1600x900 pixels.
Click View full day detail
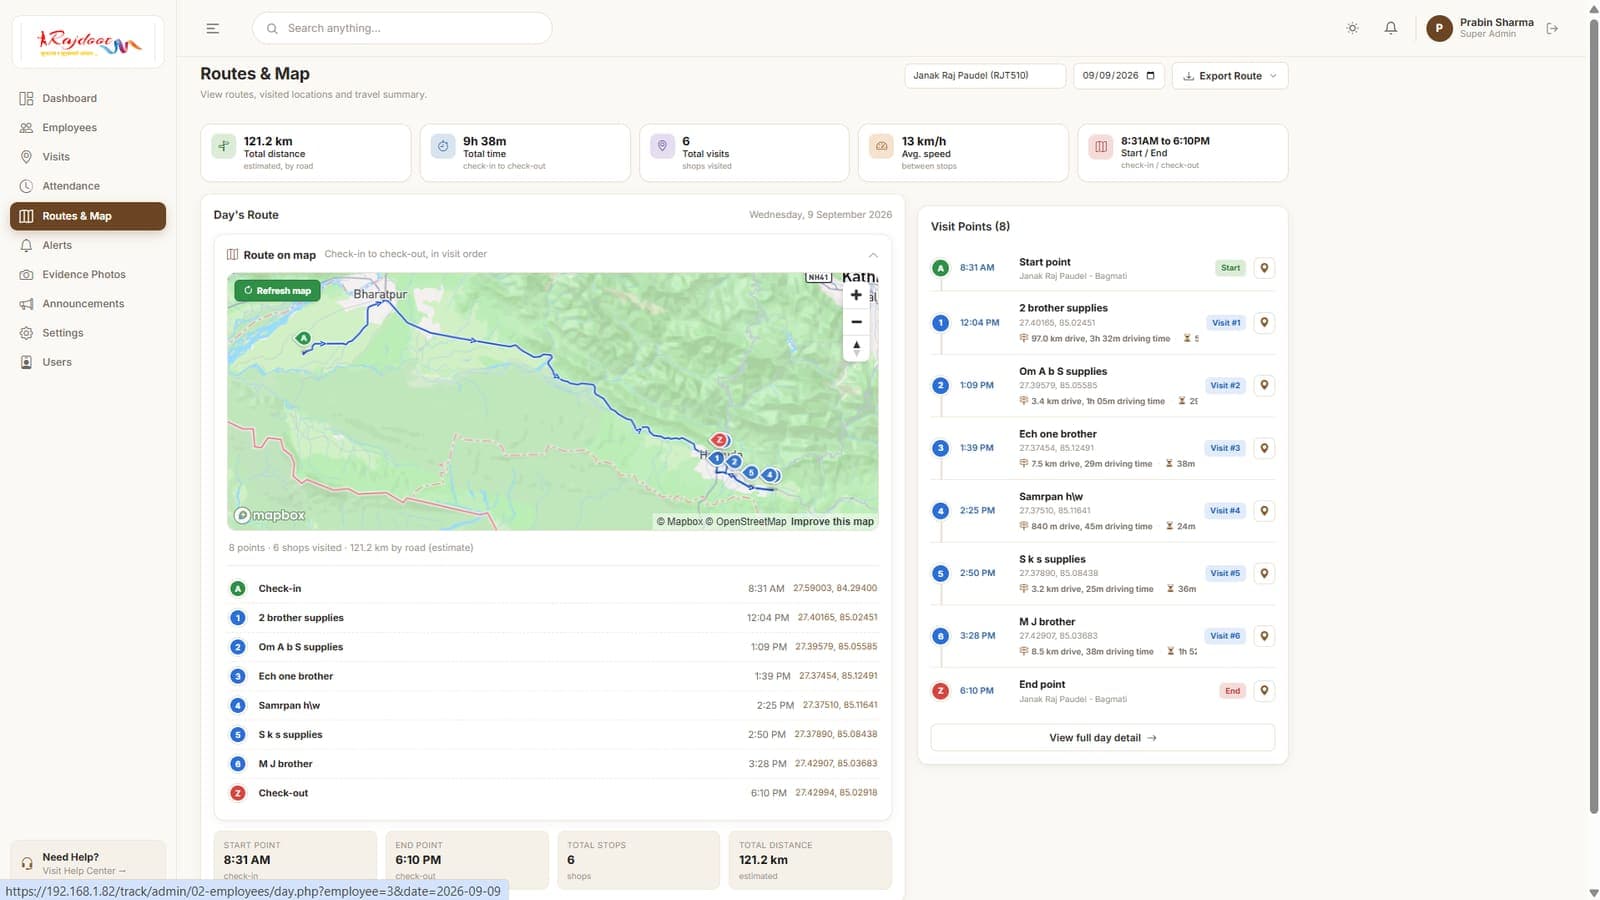(x=1102, y=738)
